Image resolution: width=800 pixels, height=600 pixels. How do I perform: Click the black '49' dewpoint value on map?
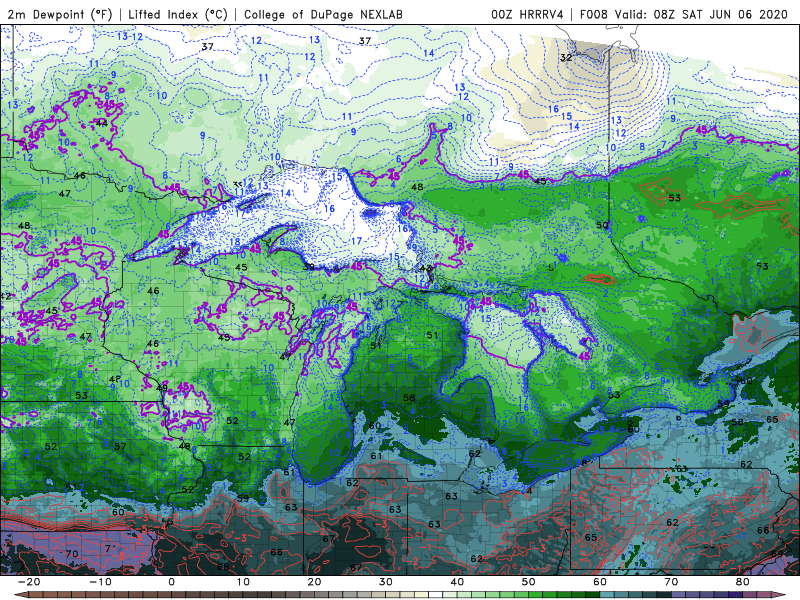pos(162,388)
